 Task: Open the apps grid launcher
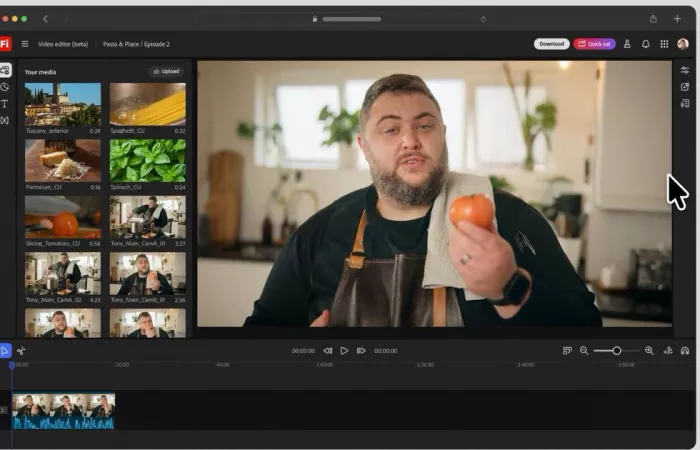coord(664,44)
